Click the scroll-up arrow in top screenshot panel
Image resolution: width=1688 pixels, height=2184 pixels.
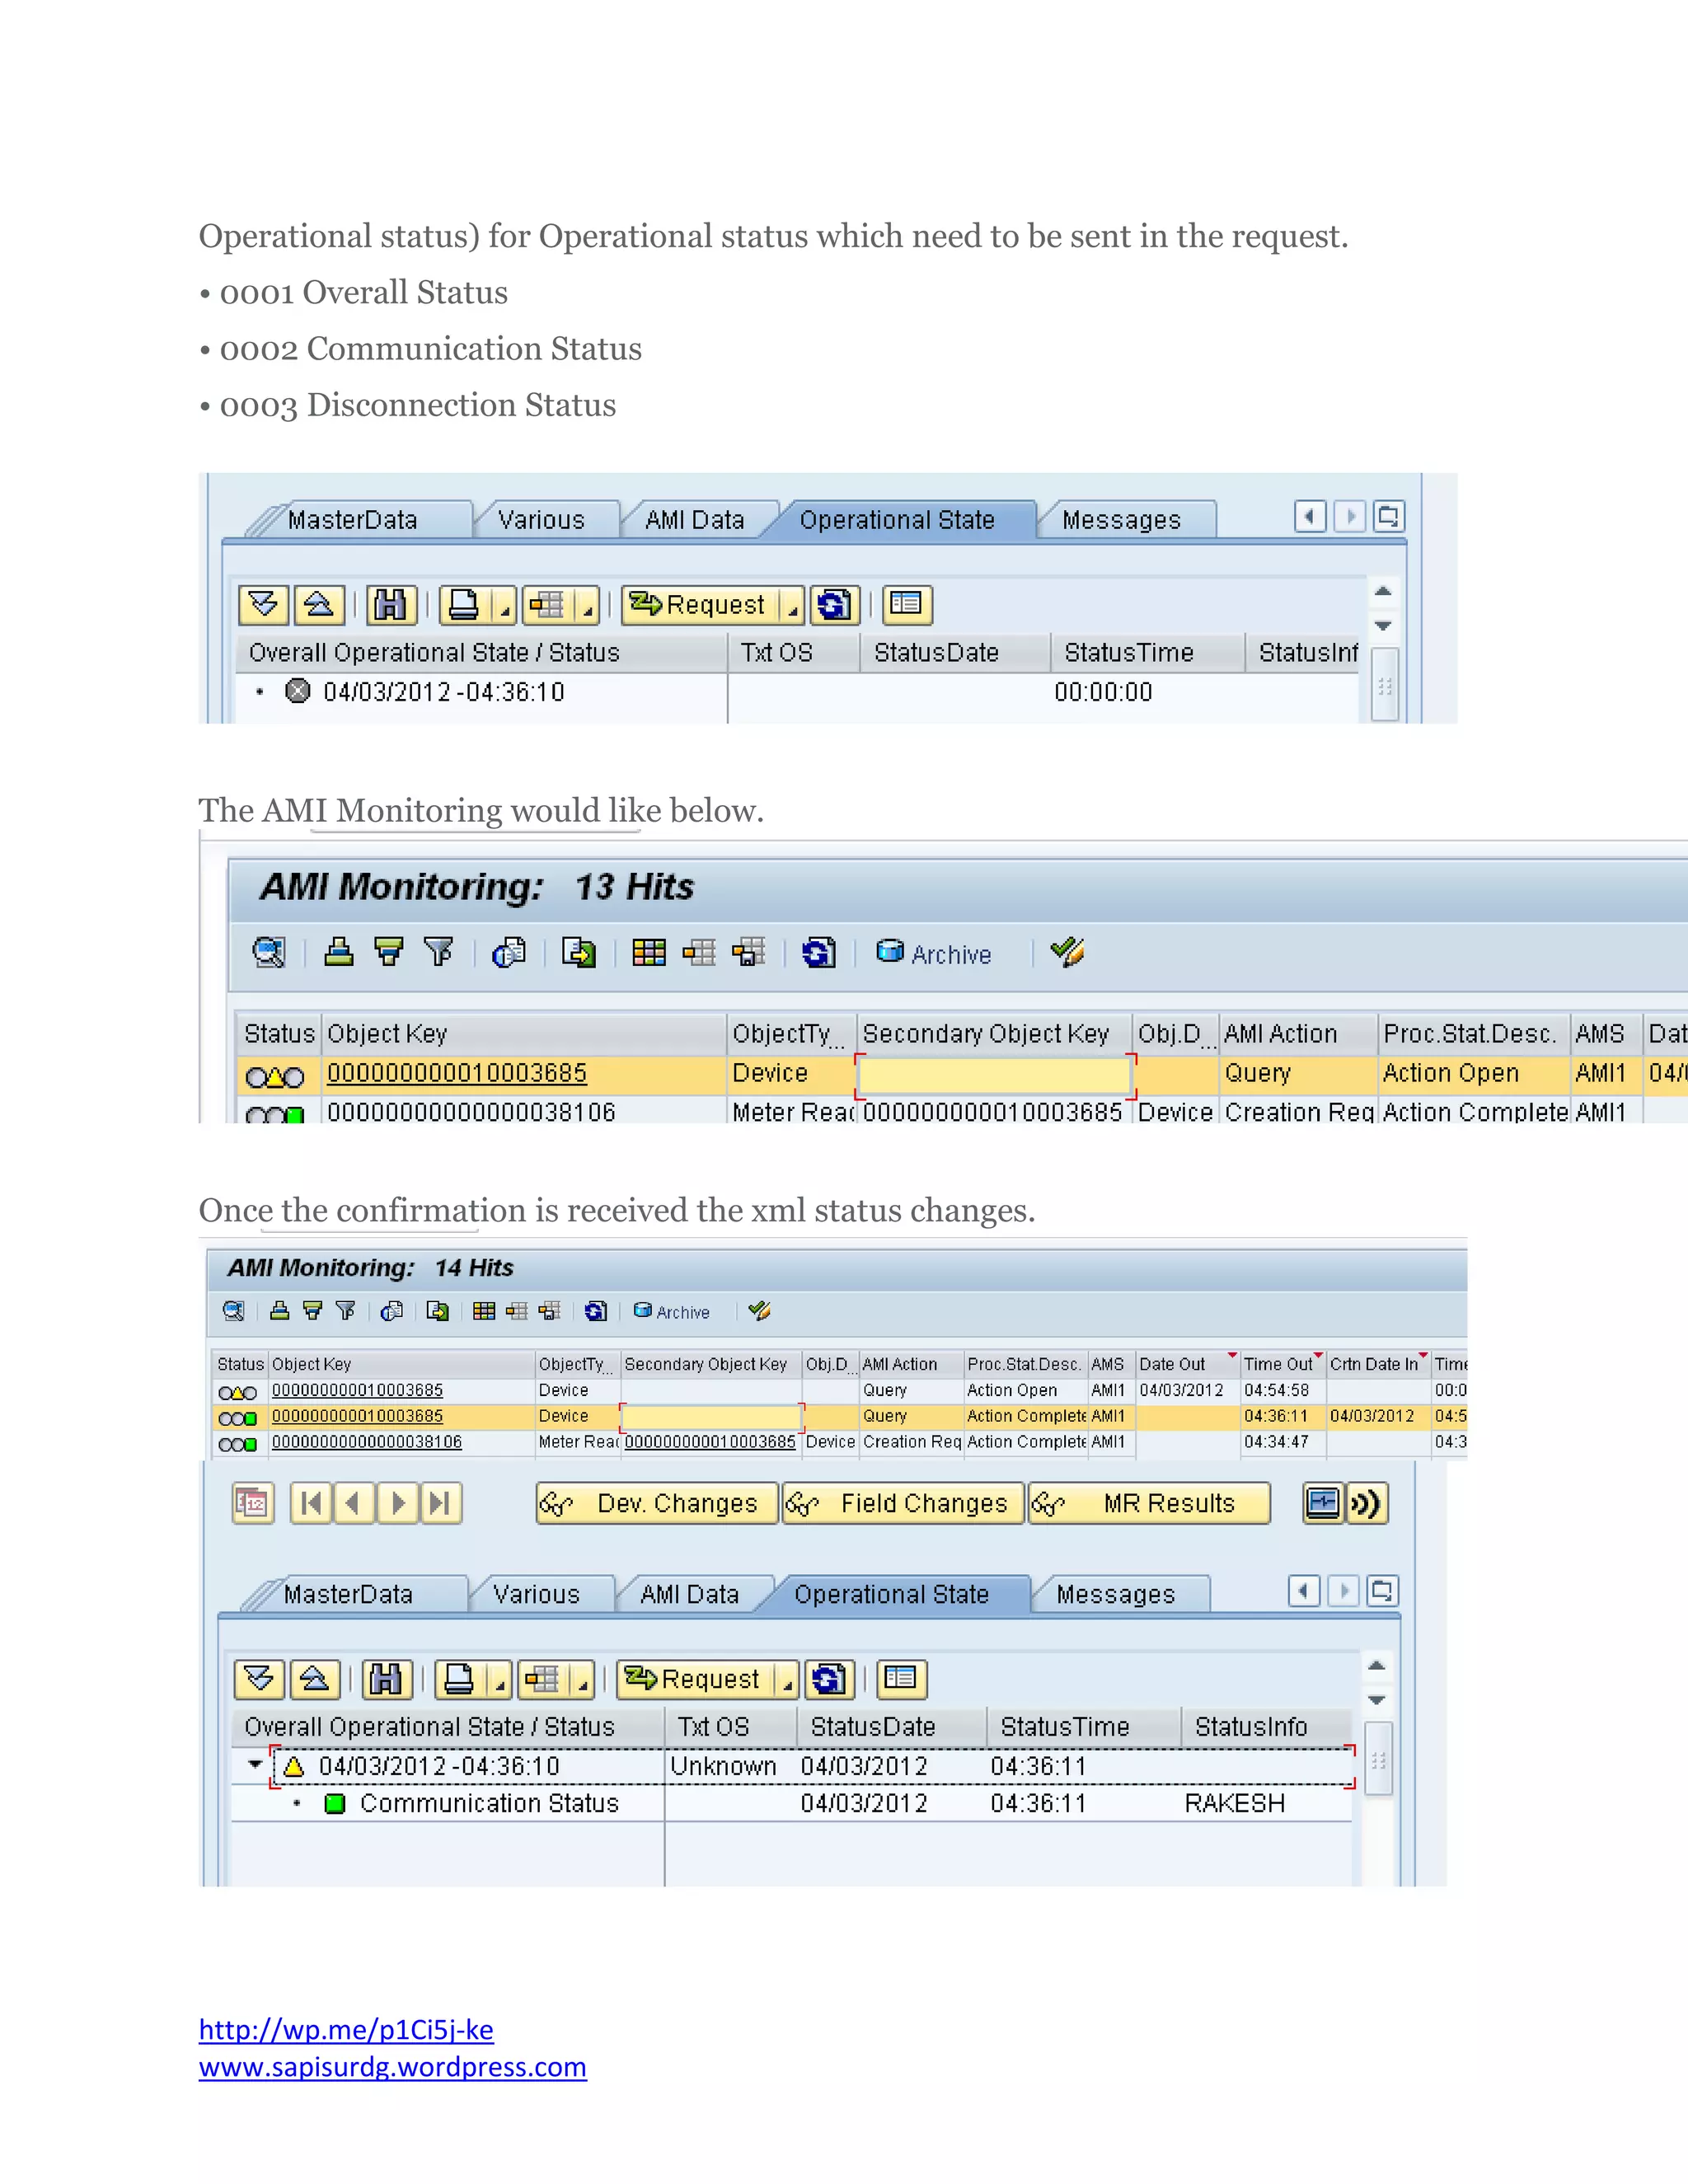point(1383,592)
